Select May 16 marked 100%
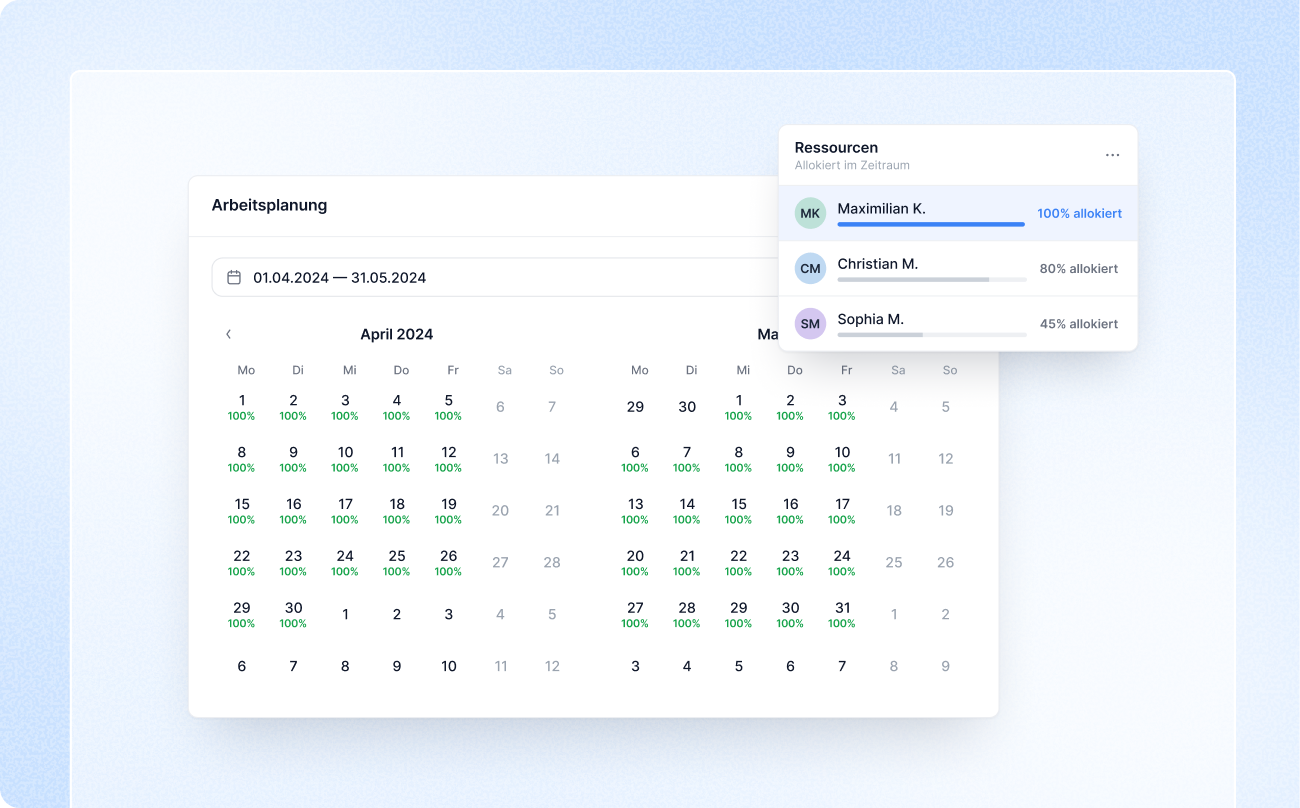The height and width of the screenshot is (808, 1300). point(791,510)
